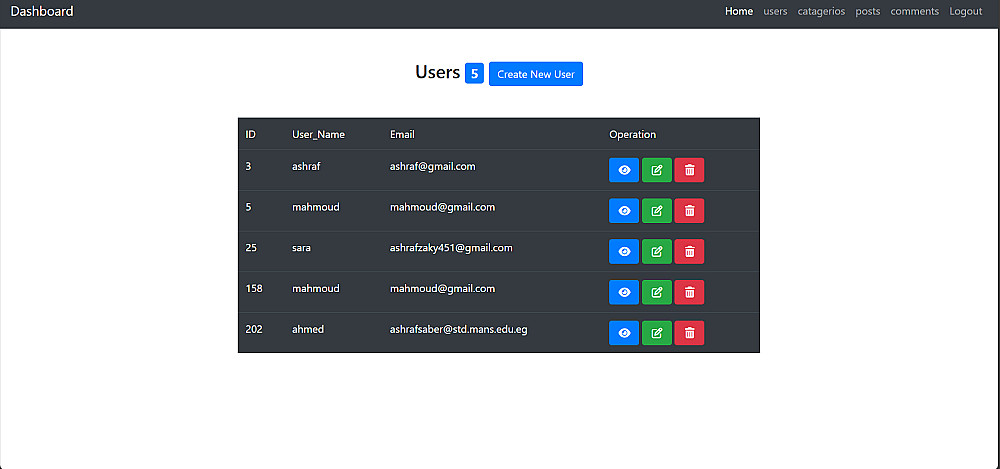
Task: Click the Users heading text
Action: click(438, 73)
